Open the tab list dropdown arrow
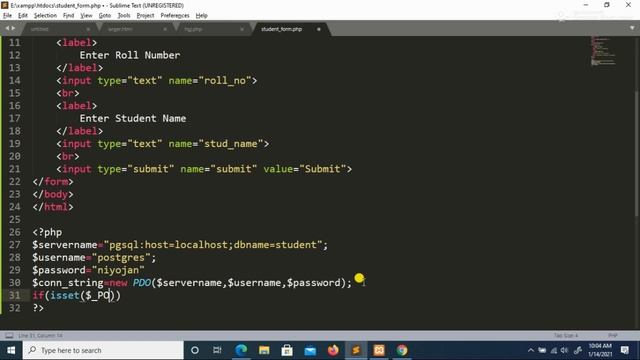 pos(632,28)
